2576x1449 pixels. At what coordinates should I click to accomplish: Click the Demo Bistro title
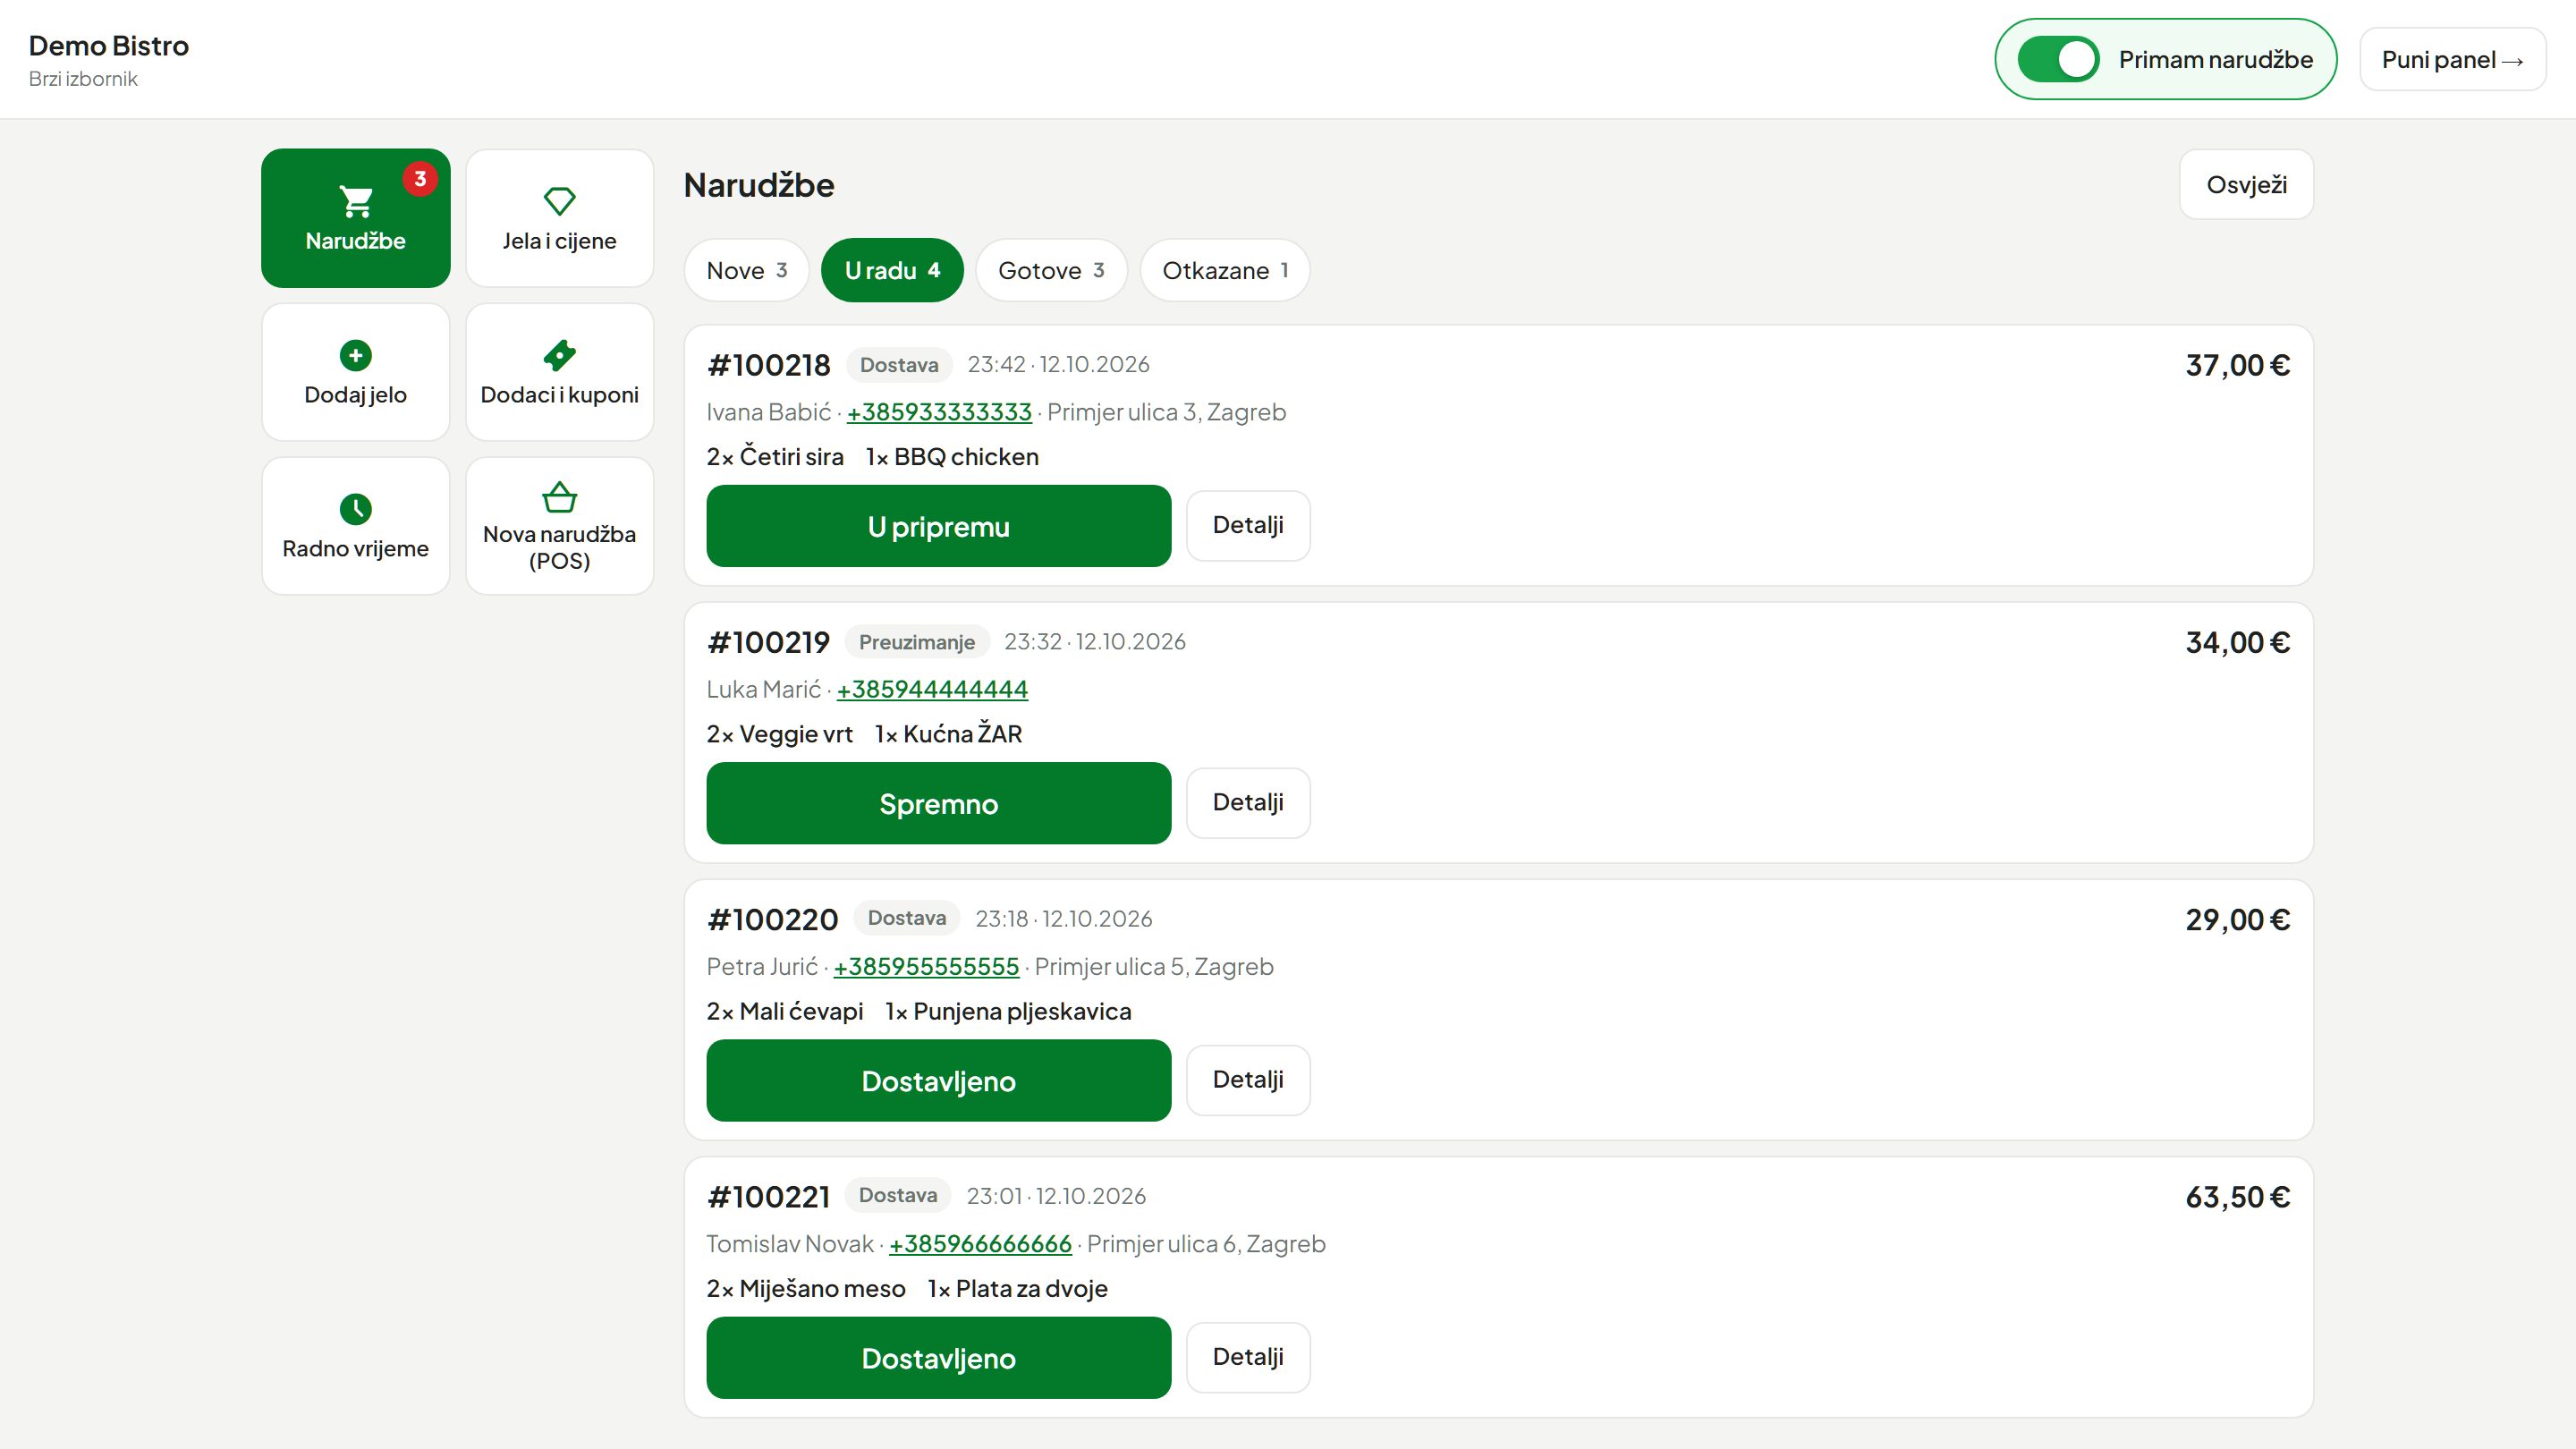point(109,46)
